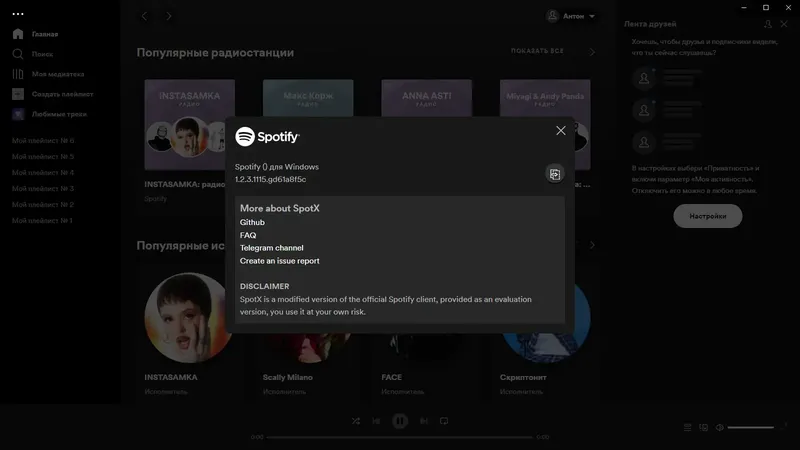Open playlist Мой плейлист № 6

point(43,140)
